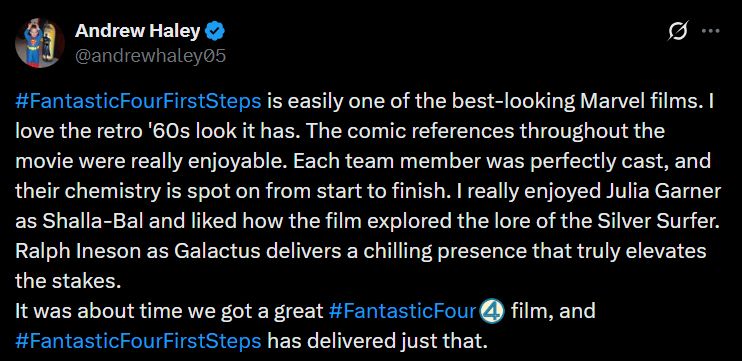Open #FantasticFourFirstSteps hashtag before "has delivered"
742x361 pixels.
(138, 342)
